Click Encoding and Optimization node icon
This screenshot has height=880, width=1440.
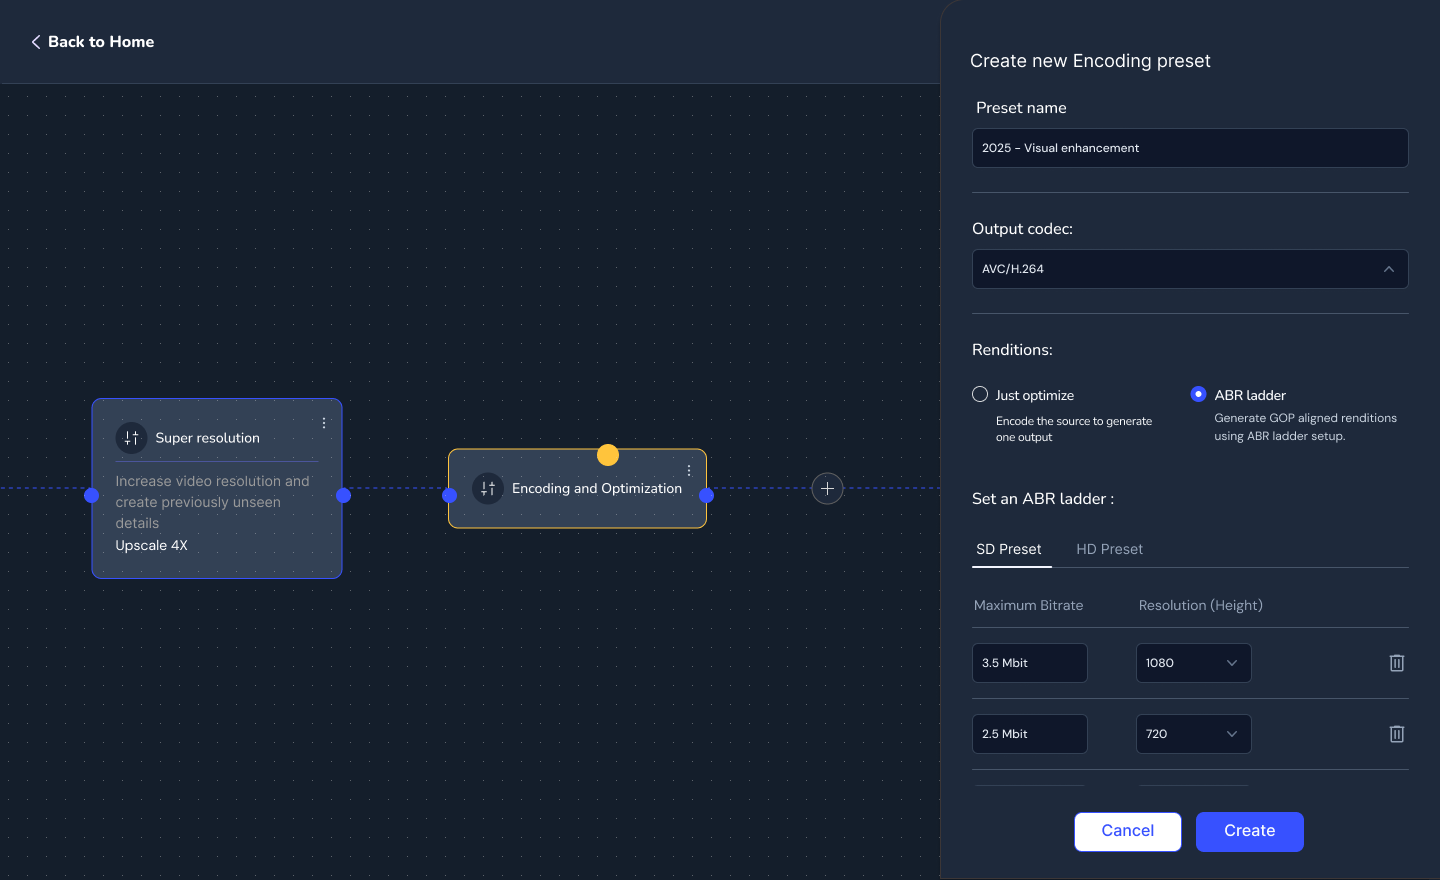click(488, 488)
